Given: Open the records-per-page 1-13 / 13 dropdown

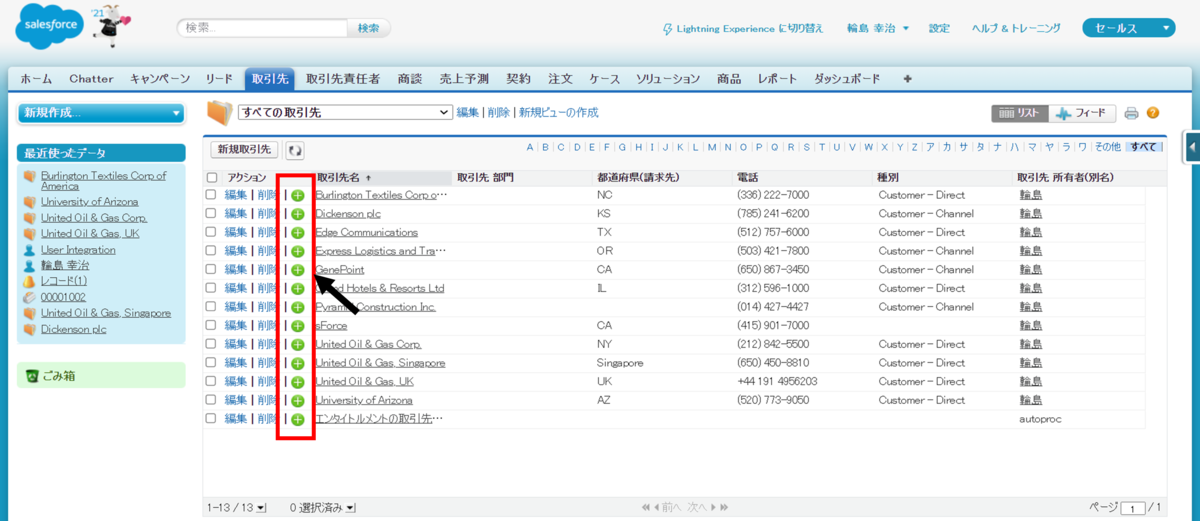Looking at the screenshot, I should click(237, 508).
